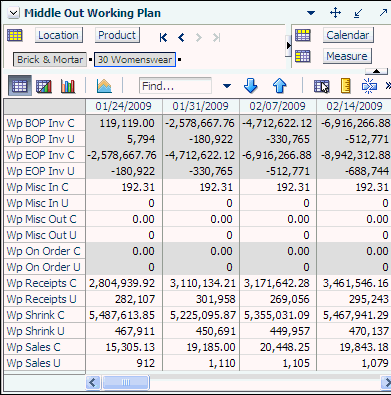Find next with the down arrow
Image resolution: width=391 pixels, height=395 pixels.
251,86
